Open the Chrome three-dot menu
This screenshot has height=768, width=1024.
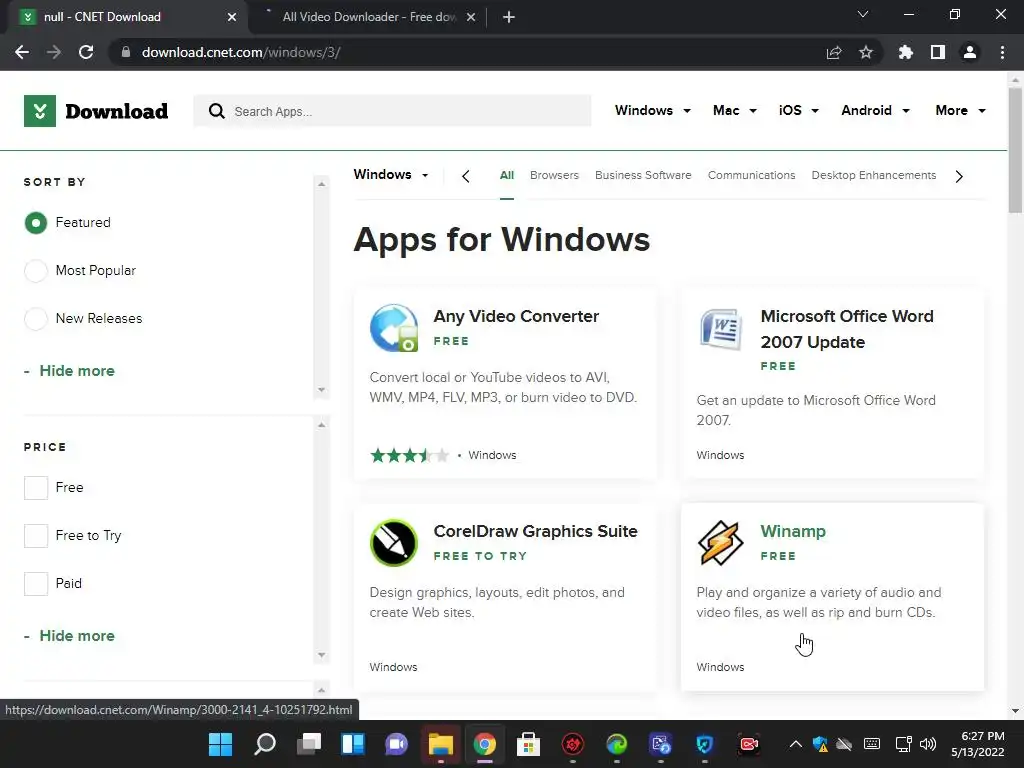click(x=1002, y=52)
